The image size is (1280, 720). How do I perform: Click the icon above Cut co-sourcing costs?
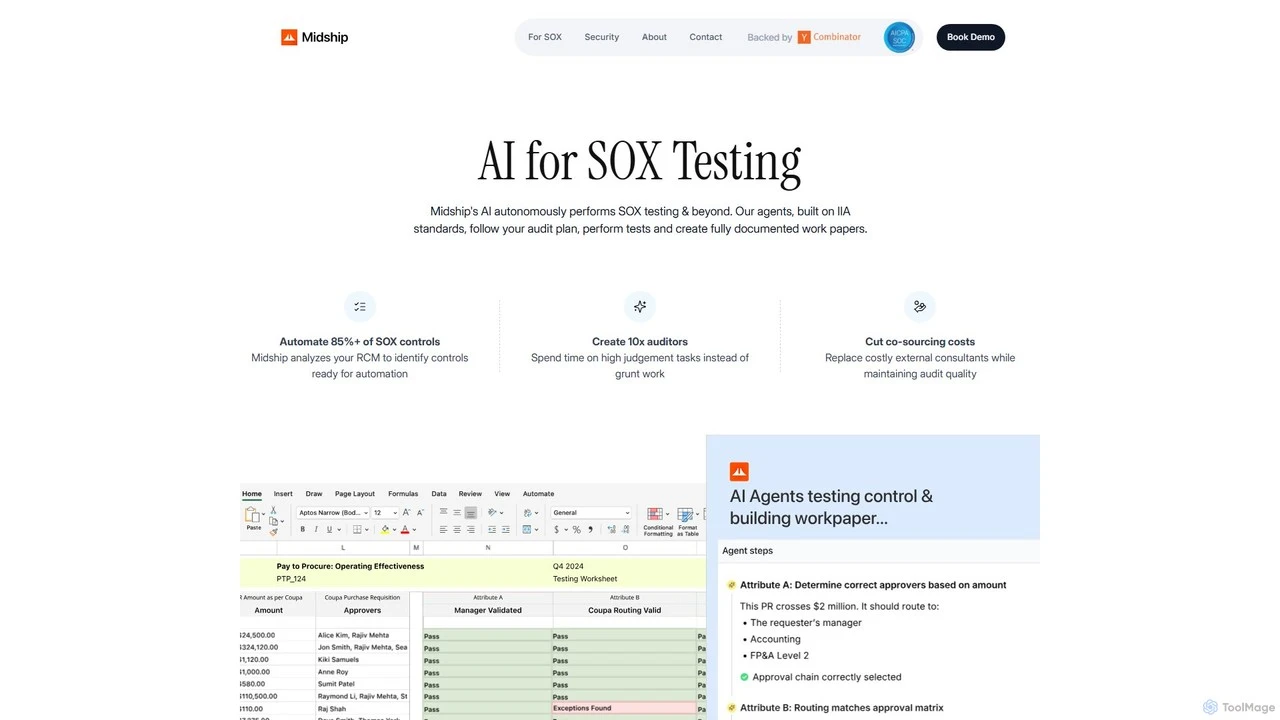(x=920, y=307)
